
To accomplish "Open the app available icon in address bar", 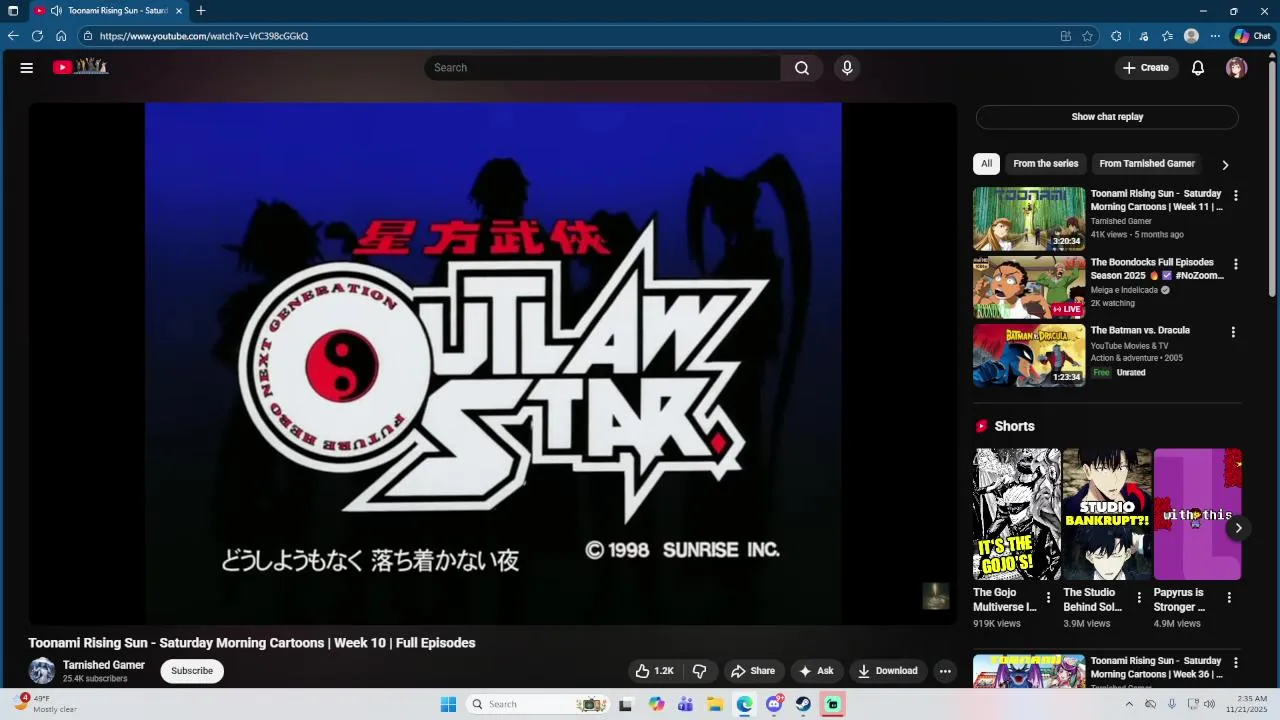I will click(1066, 36).
